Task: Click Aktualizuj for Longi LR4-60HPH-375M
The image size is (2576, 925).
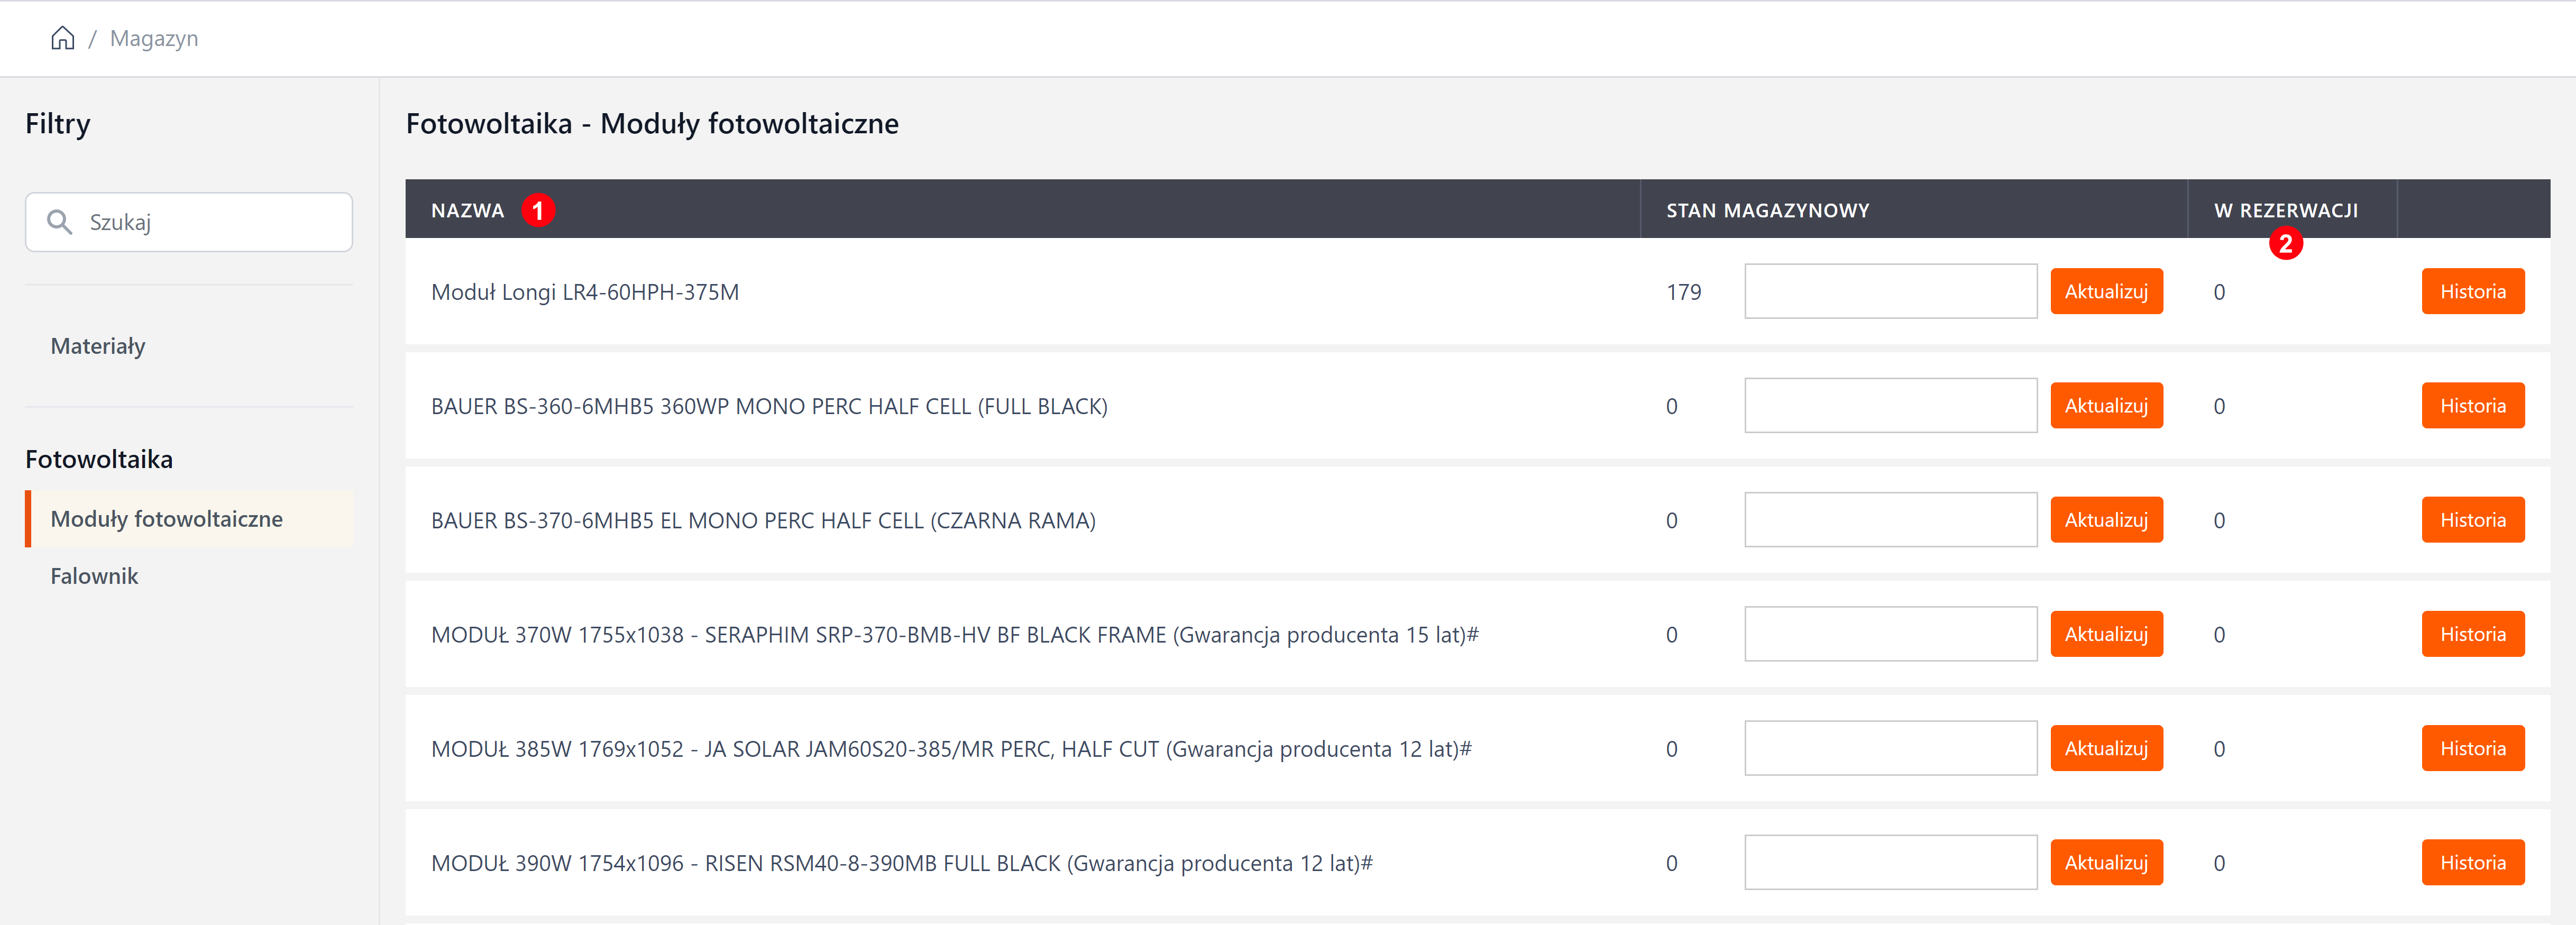Action: click(x=2106, y=292)
